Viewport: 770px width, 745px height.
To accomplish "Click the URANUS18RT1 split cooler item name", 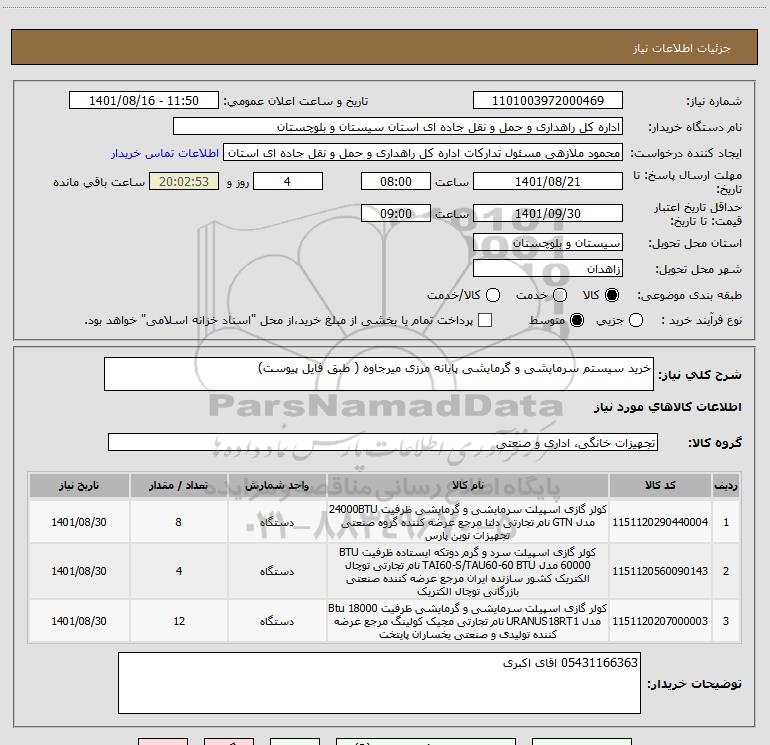I will 468,621.
